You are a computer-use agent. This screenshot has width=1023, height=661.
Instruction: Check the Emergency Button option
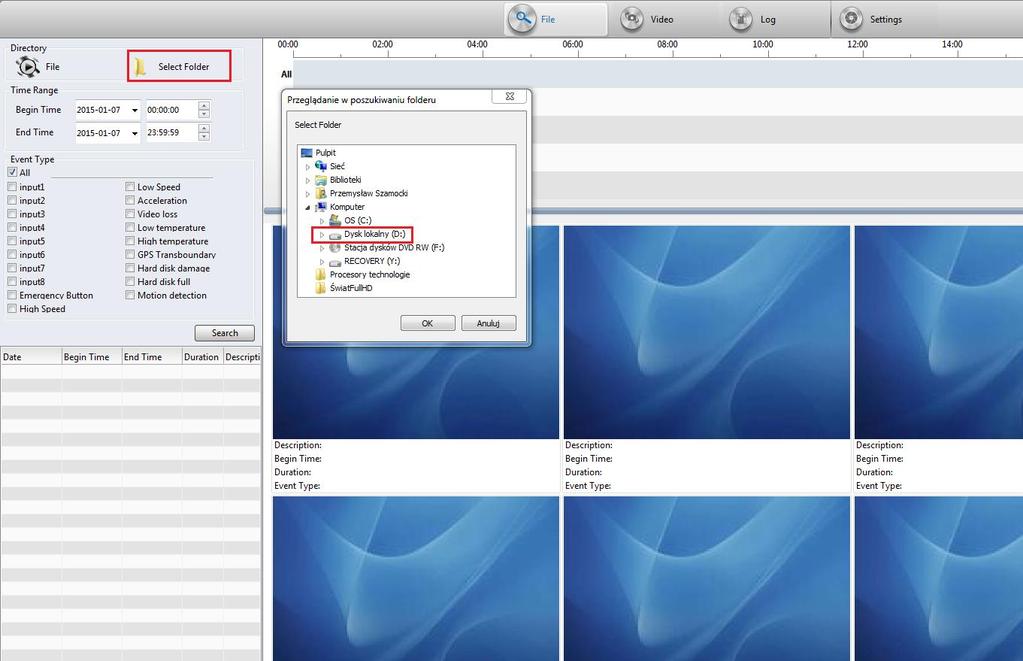(12, 295)
